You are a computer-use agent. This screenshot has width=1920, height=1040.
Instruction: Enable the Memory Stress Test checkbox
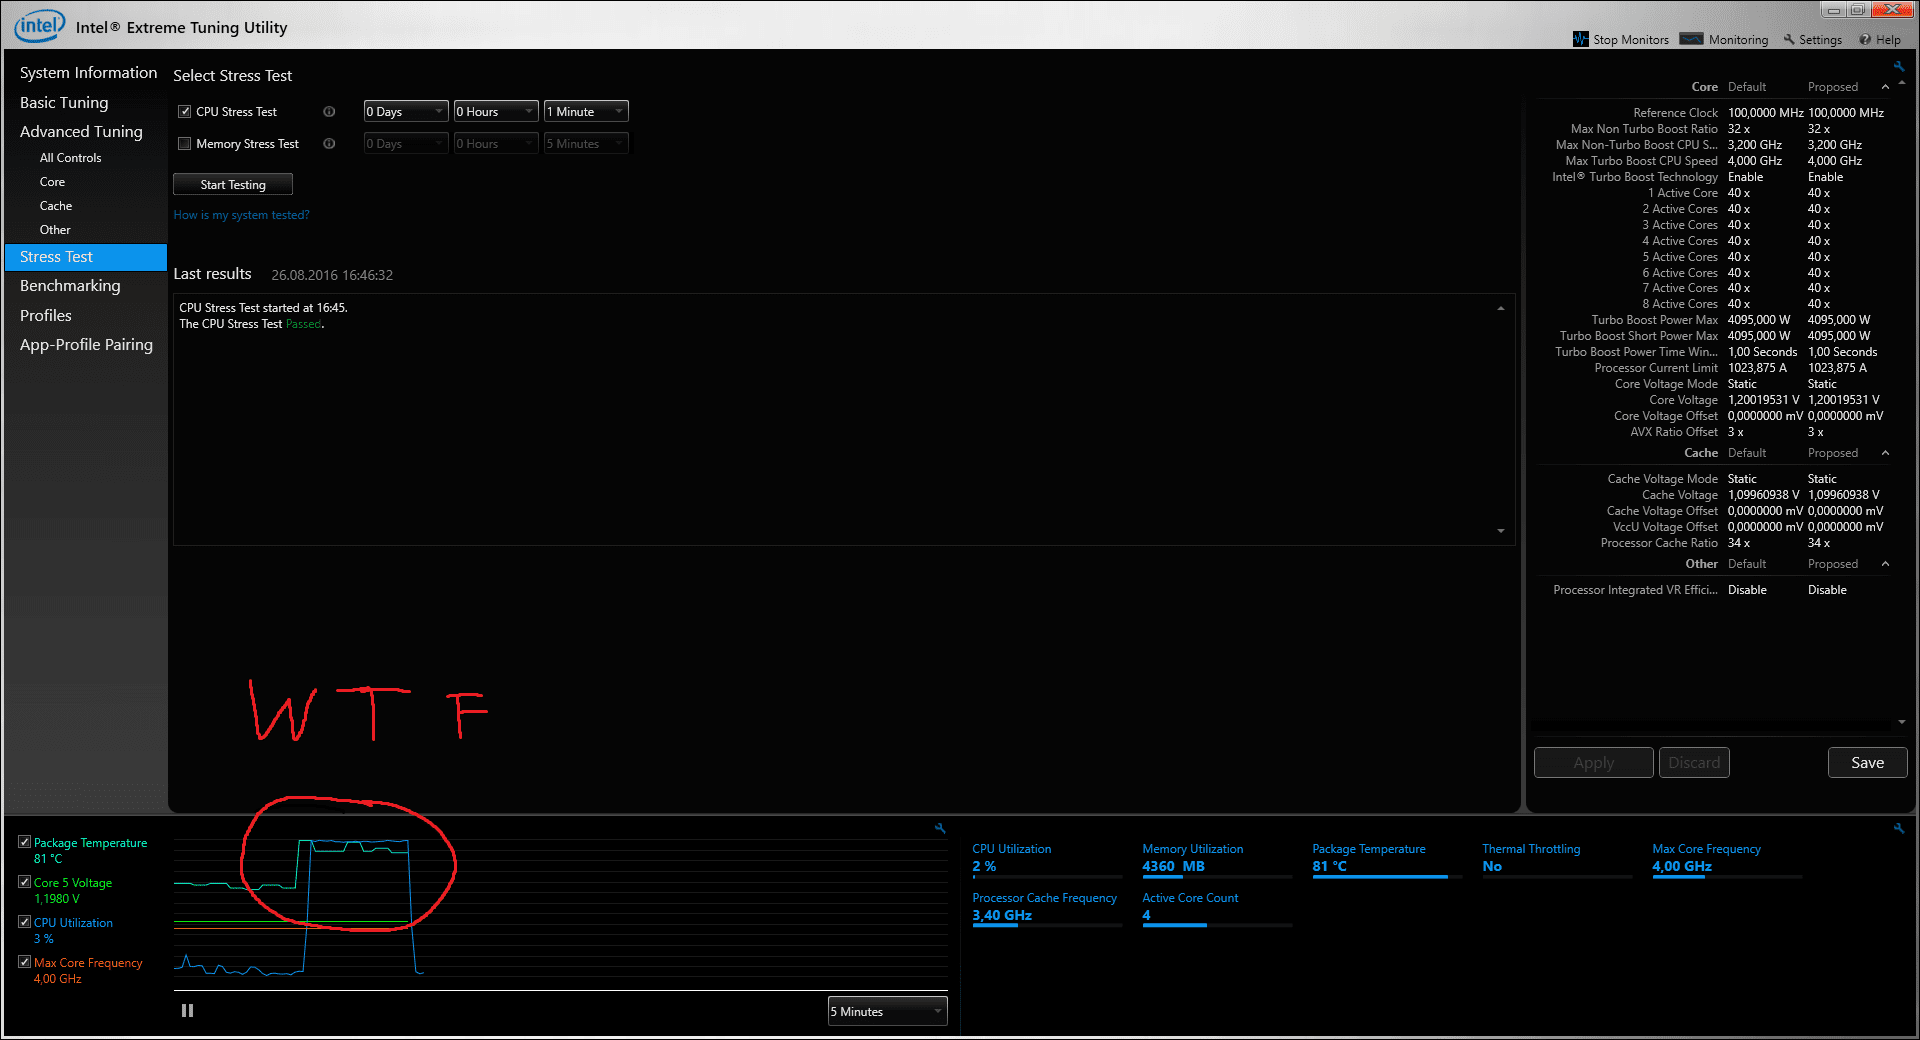click(x=184, y=144)
